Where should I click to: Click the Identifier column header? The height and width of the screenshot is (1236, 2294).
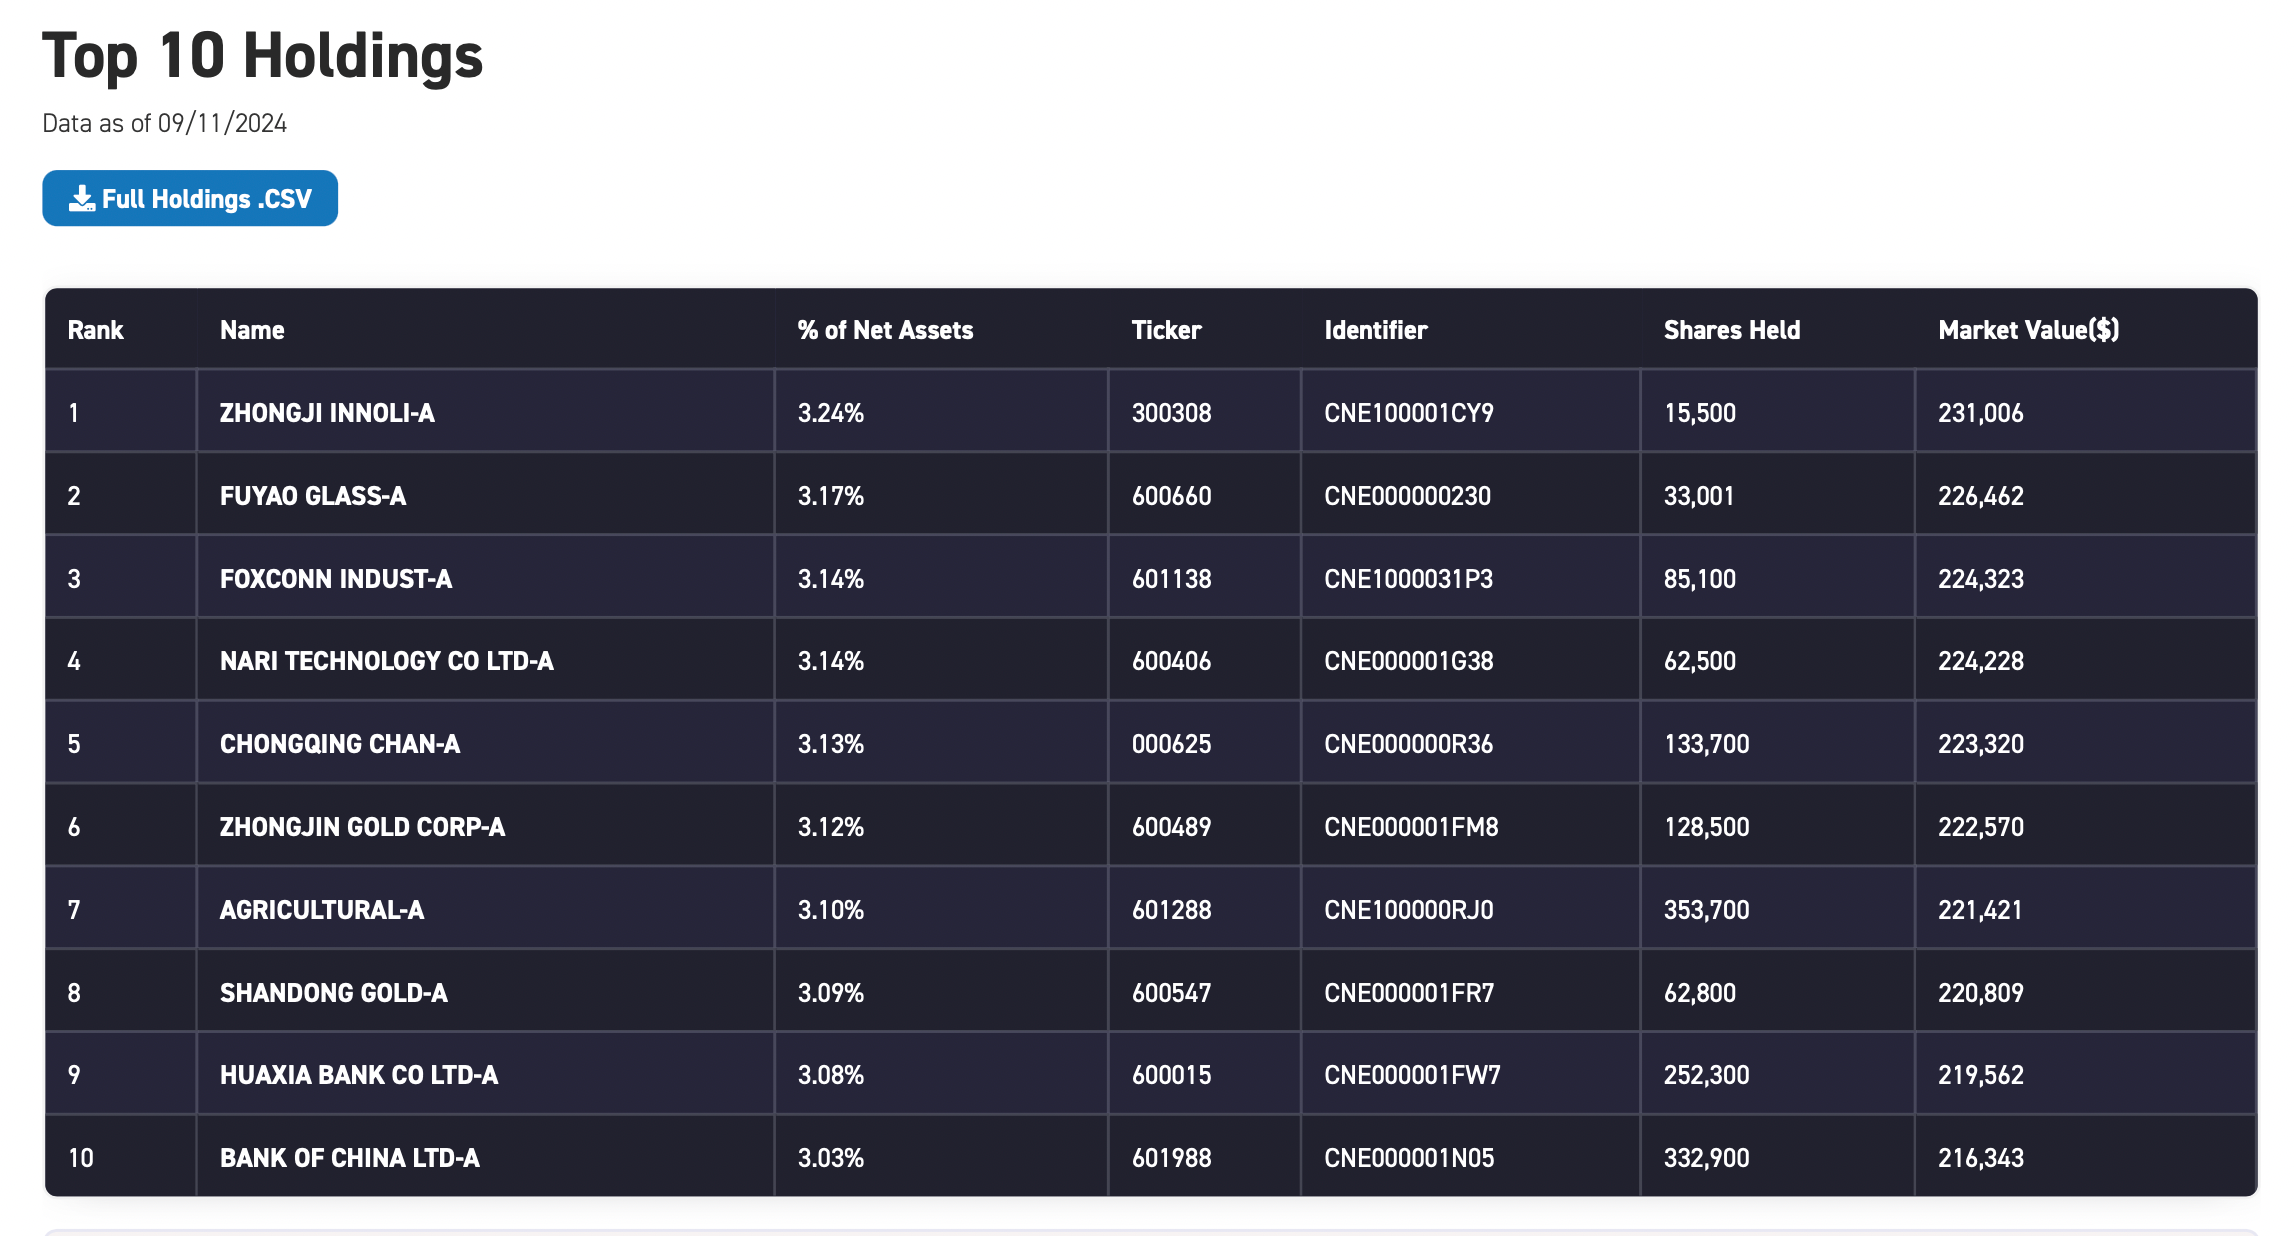(1375, 330)
